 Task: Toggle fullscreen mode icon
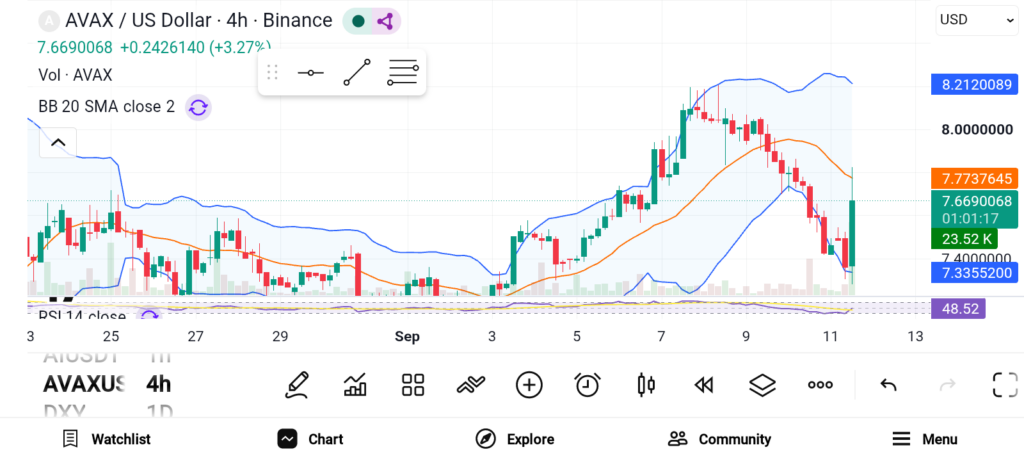pos(1005,385)
